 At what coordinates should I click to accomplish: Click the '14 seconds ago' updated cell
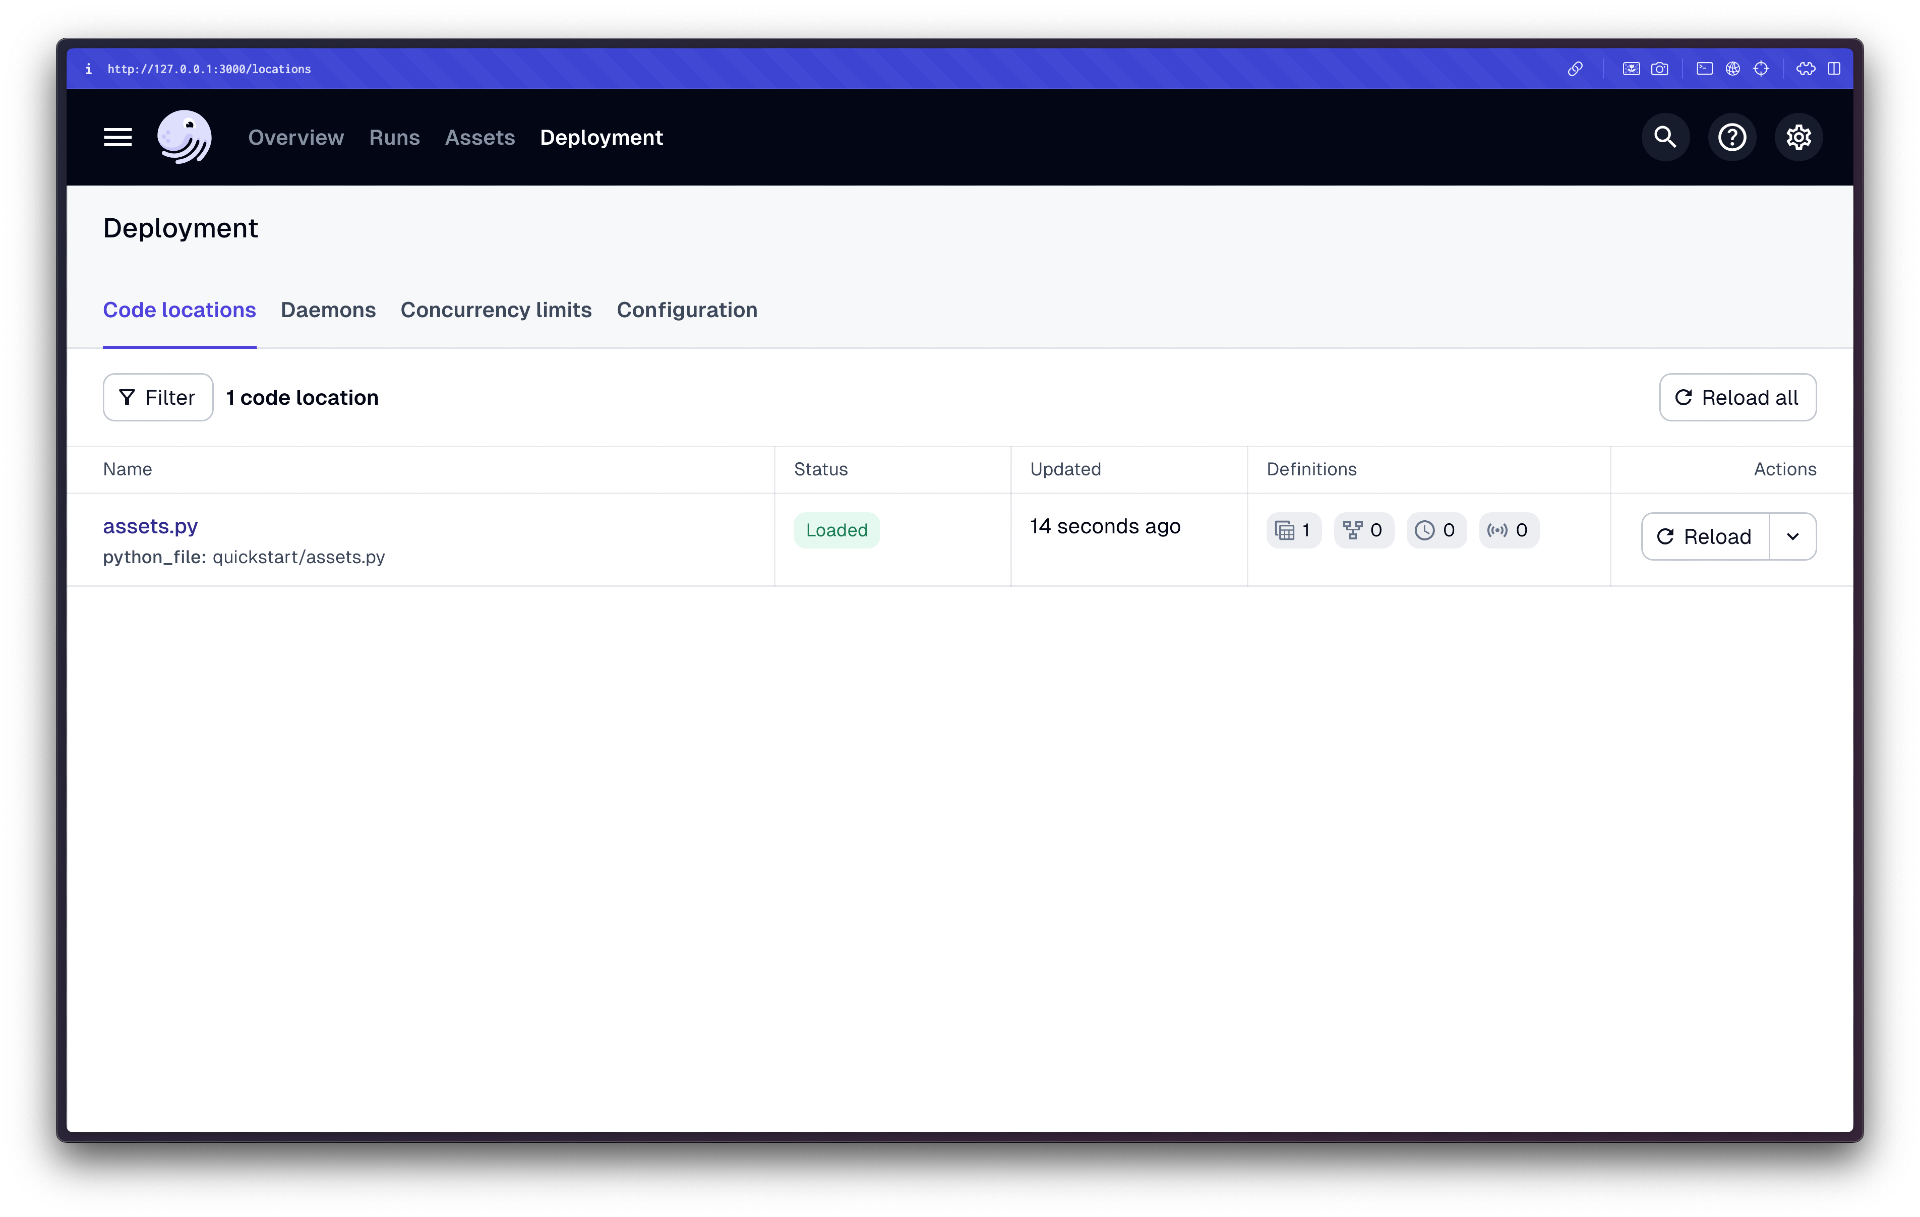pyautogui.click(x=1105, y=526)
